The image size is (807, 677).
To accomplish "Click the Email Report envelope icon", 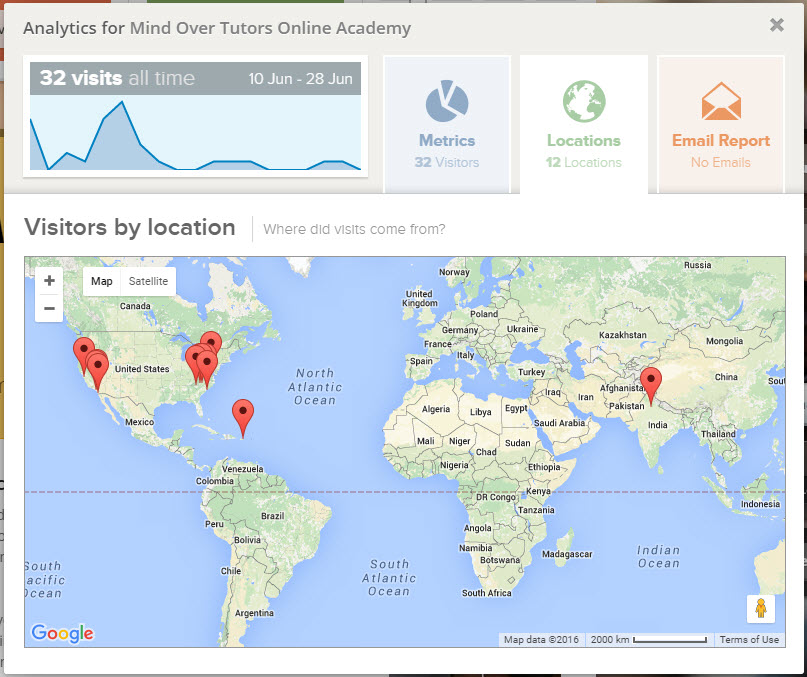I will (x=721, y=101).
